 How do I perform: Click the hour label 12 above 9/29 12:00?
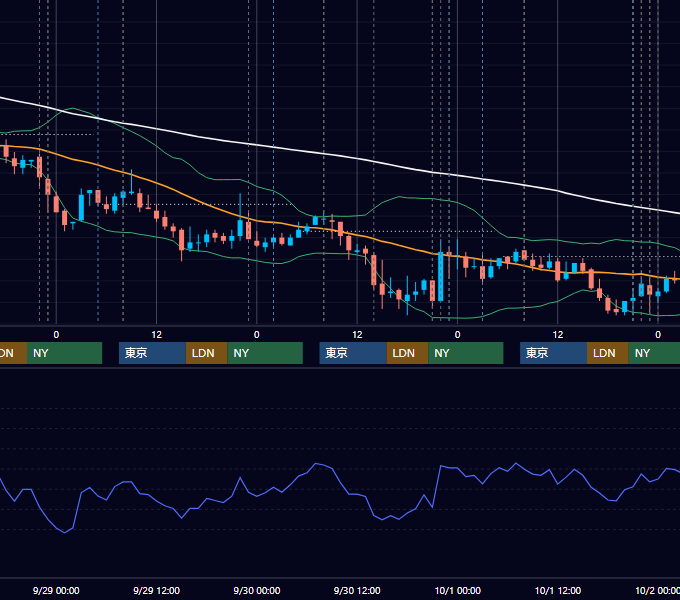pos(157,335)
